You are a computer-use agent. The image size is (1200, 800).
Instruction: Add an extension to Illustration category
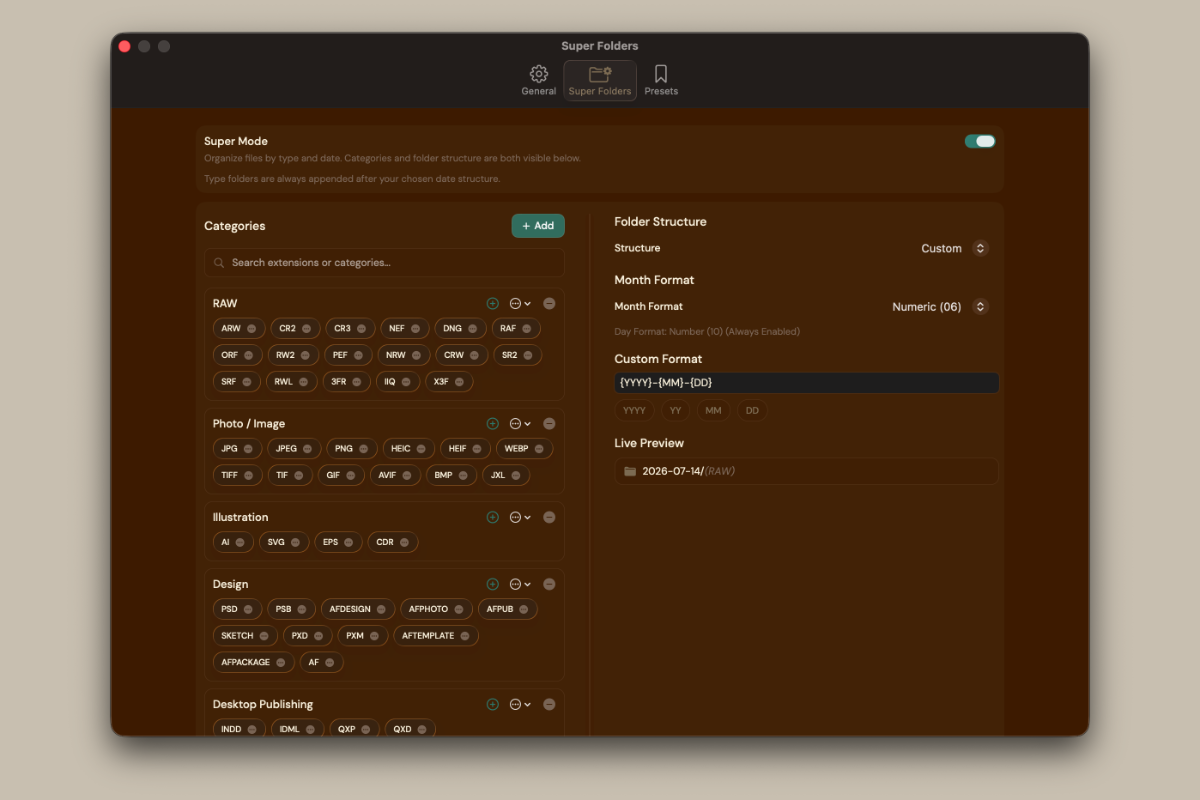(492, 517)
